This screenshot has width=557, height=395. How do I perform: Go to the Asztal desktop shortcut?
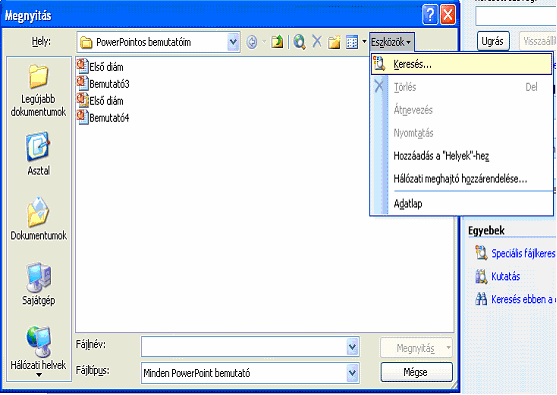[38, 146]
